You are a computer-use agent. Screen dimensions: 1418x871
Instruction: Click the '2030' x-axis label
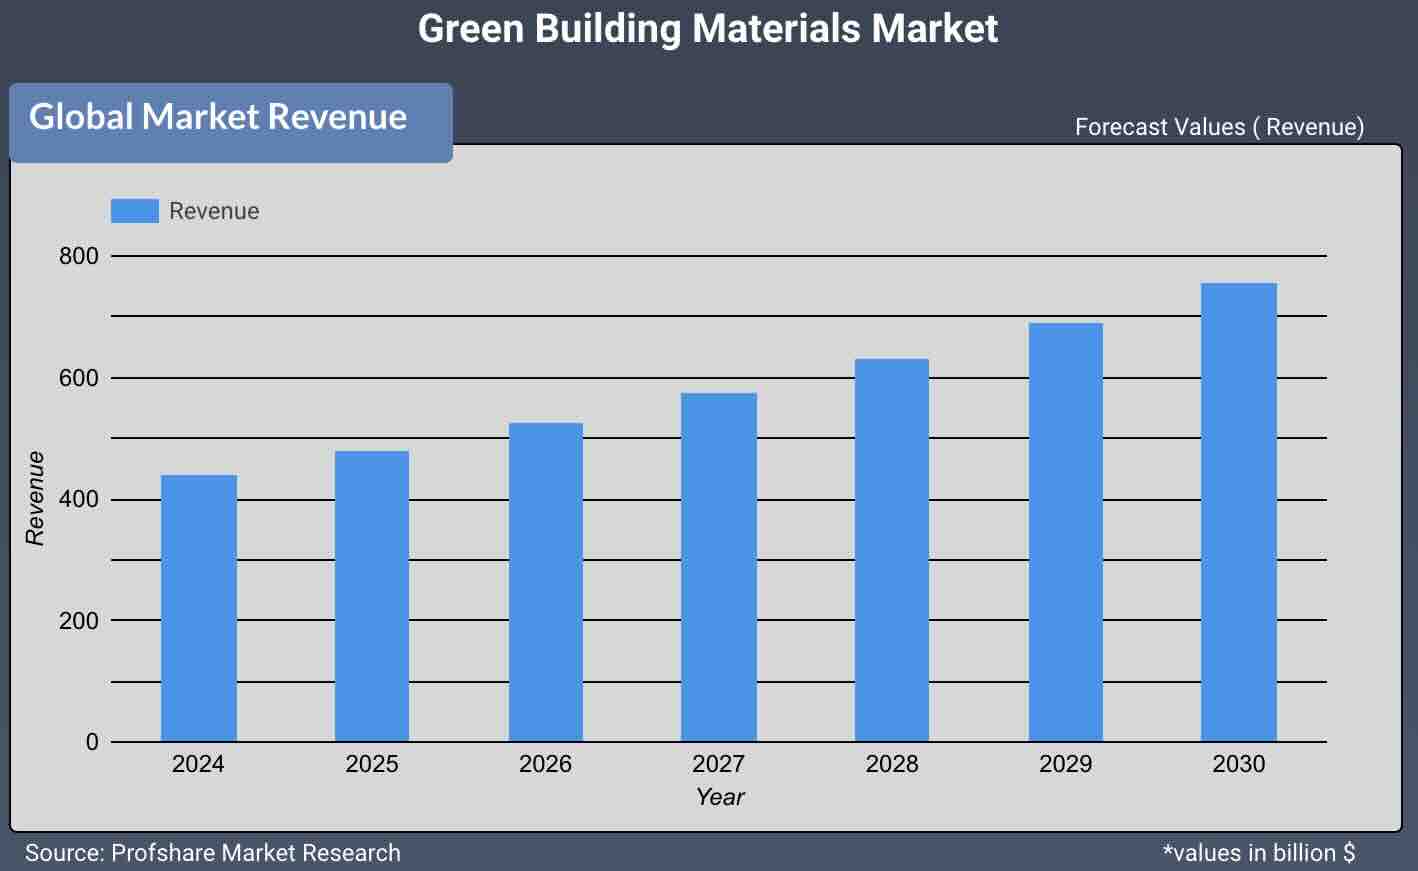1239,764
